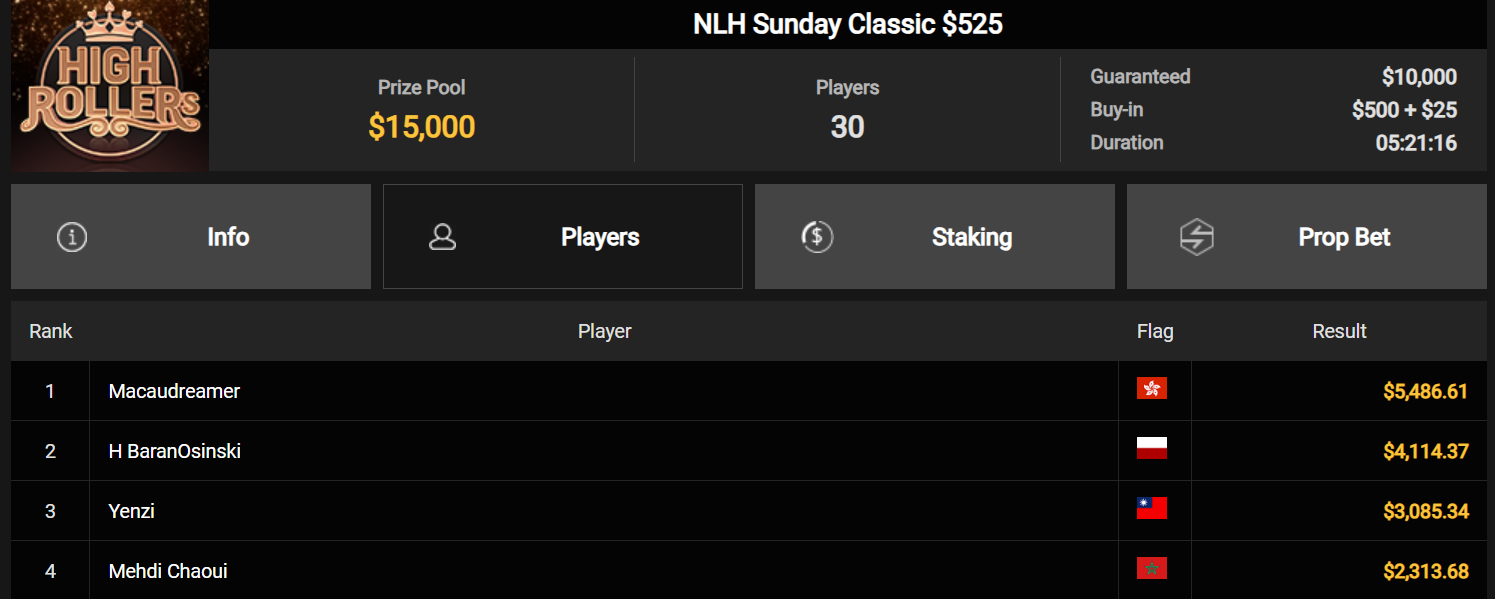Click the Players person icon

[442, 237]
